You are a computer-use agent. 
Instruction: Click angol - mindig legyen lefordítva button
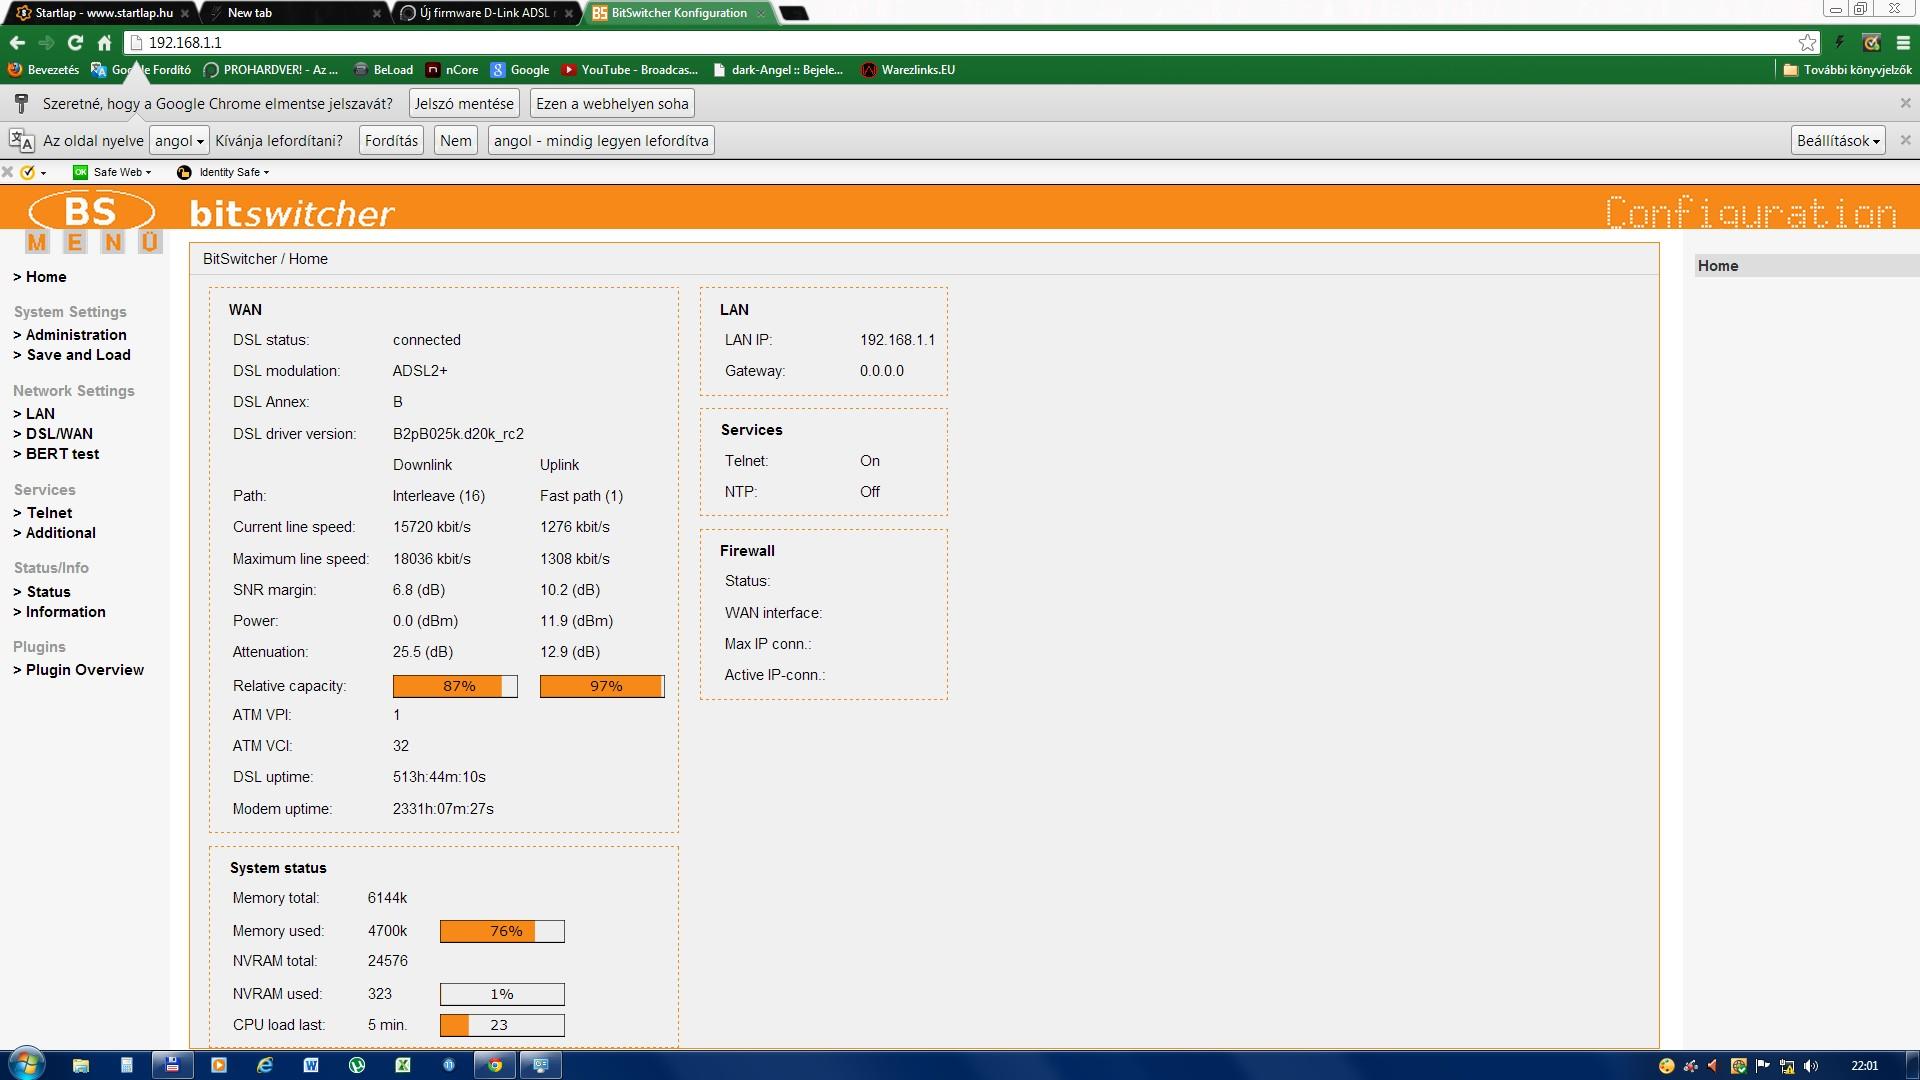tap(601, 141)
